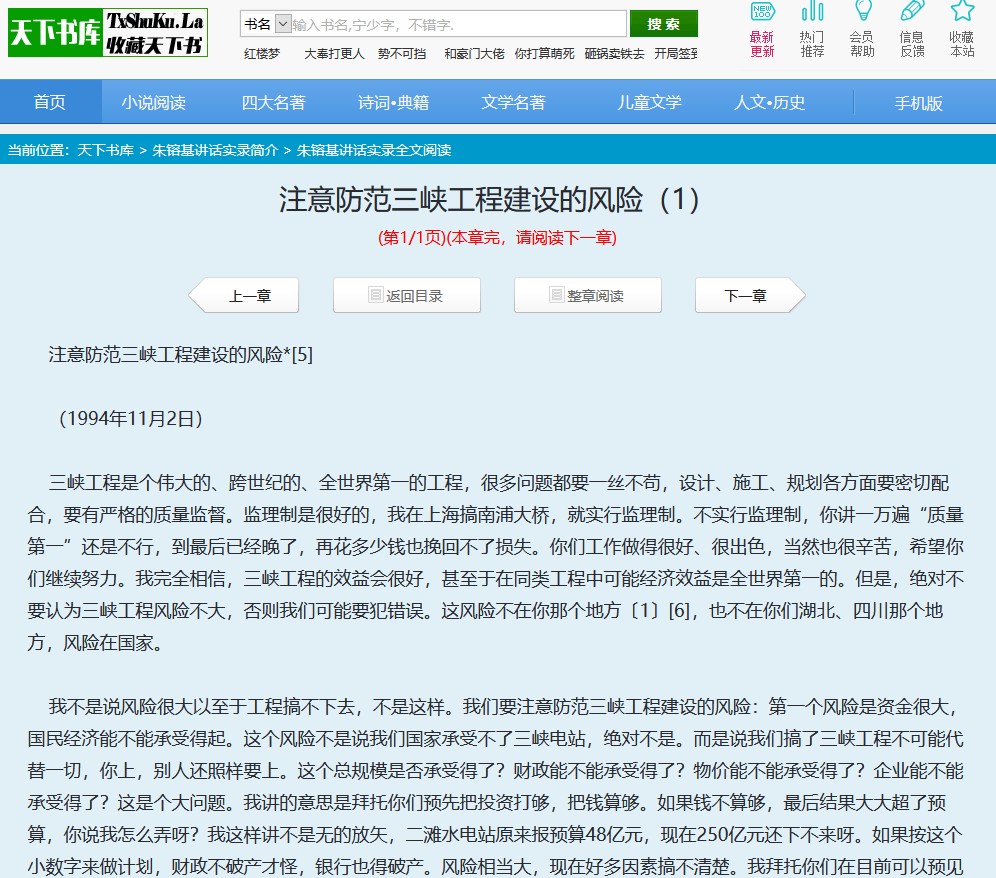Viewport: 996px width, 878px height.
Task: Focus the book name search field
Action: (x=459, y=24)
